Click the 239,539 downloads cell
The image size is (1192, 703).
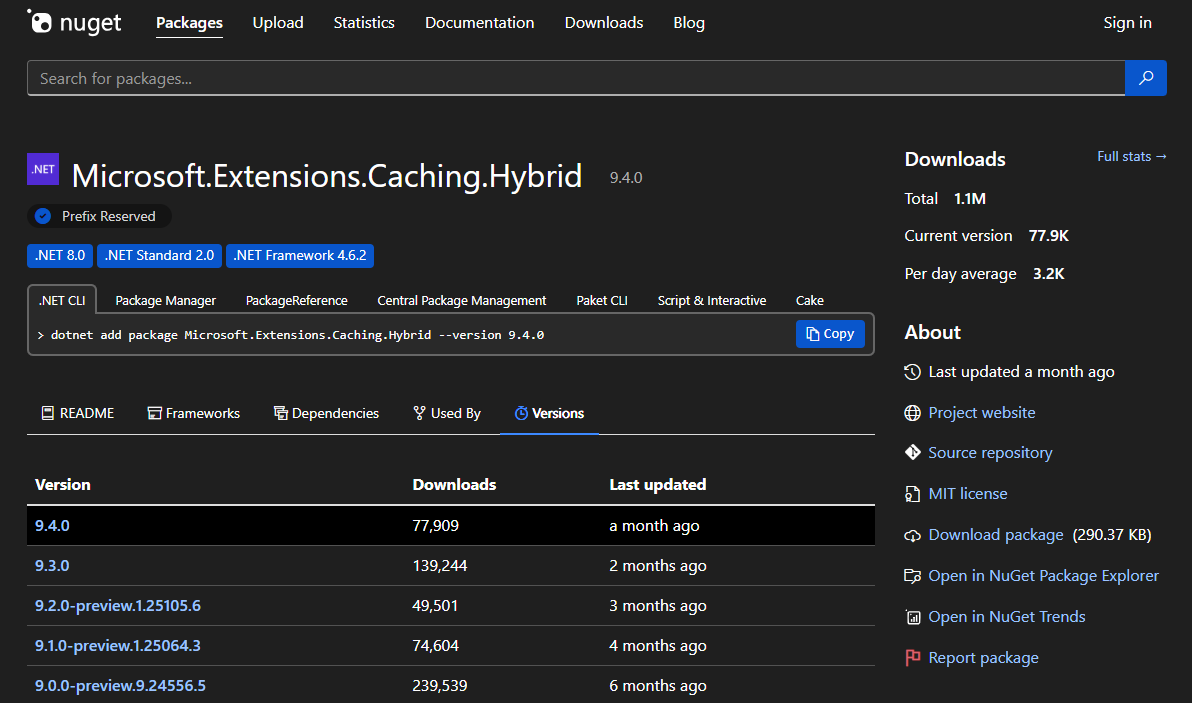(x=439, y=686)
